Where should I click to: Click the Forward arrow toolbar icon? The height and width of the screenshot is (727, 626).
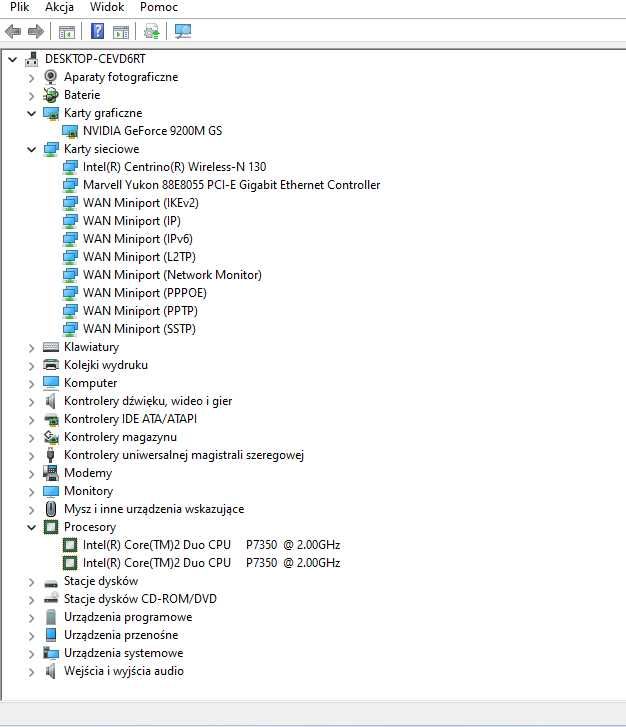[x=36, y=32]
